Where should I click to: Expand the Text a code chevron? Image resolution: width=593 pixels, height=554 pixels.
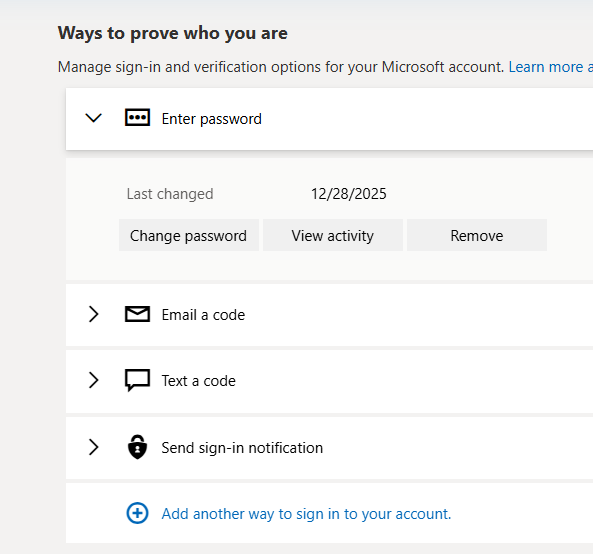pos(93,380)
